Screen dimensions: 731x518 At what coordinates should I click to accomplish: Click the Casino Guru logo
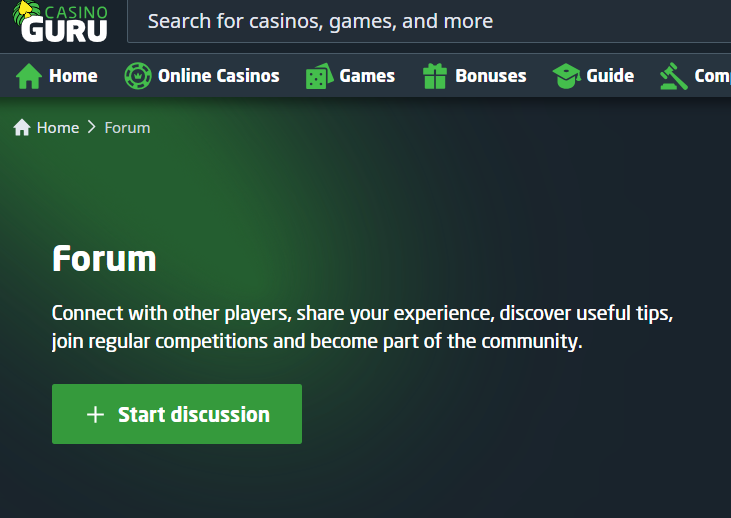click(62, 22)
